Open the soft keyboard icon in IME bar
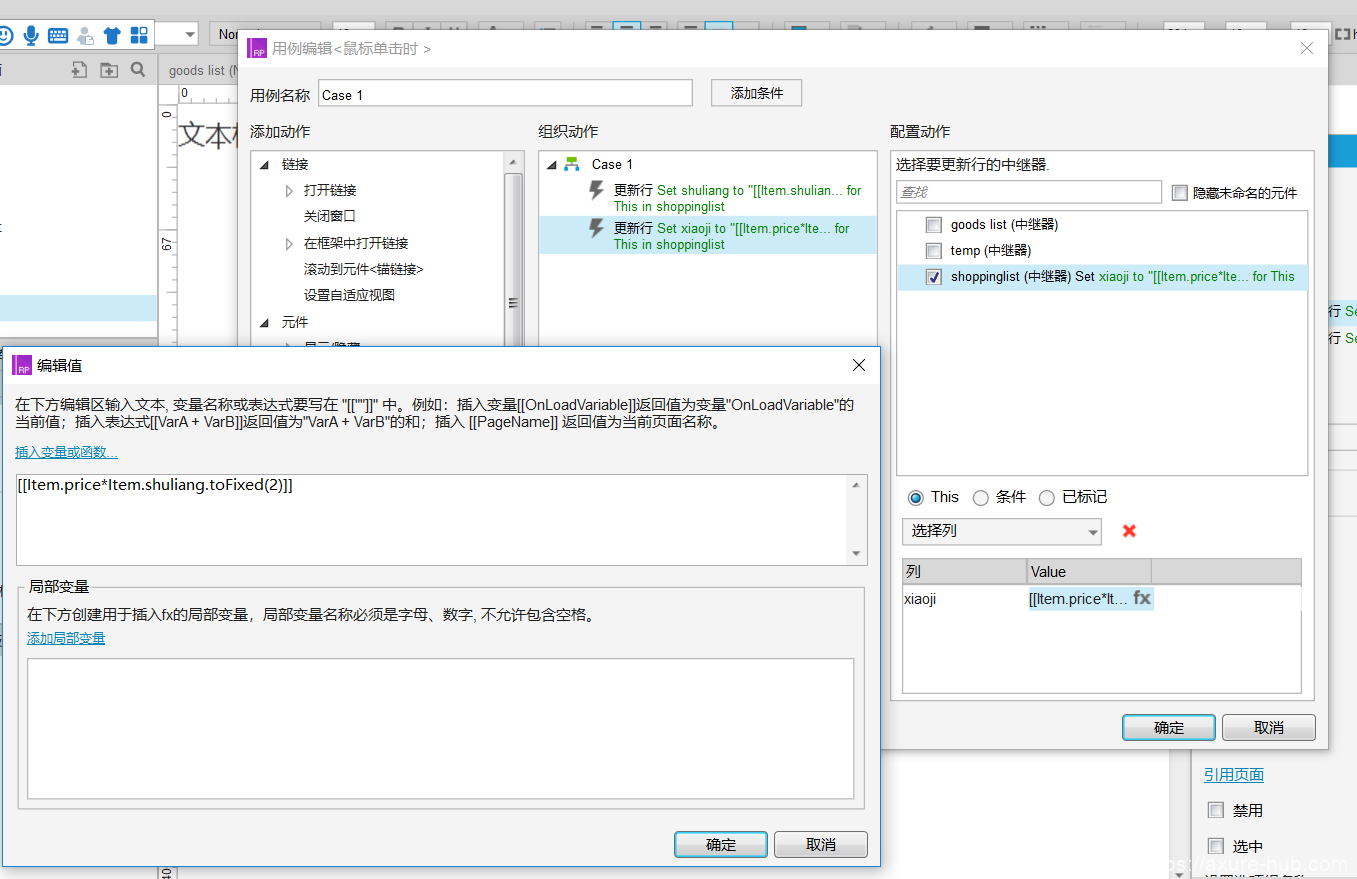1357x879 pixels. (x=58, y=35)
